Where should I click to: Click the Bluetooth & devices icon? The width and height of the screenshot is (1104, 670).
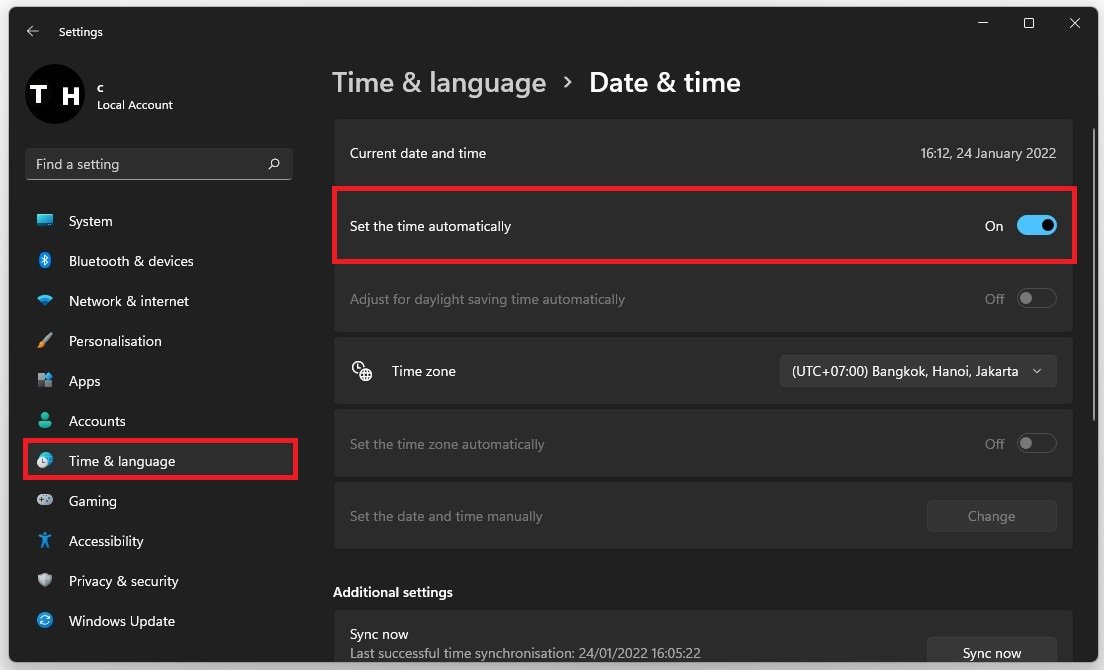pyautogui.click(x=45, y=261)
